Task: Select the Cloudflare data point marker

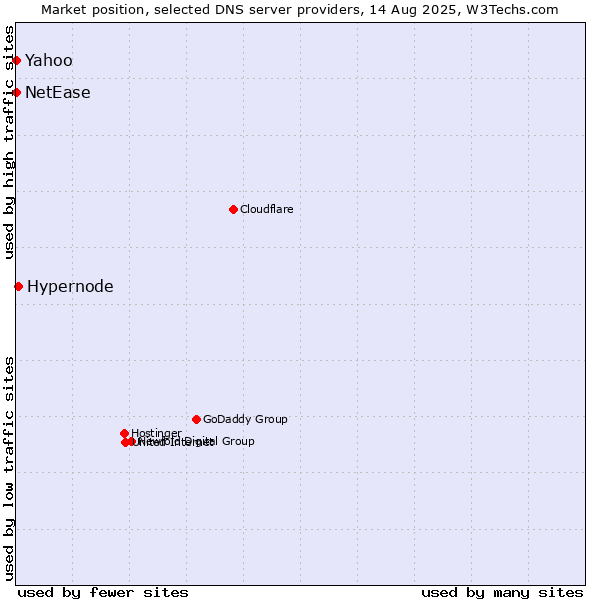Action: click(233, 209)
